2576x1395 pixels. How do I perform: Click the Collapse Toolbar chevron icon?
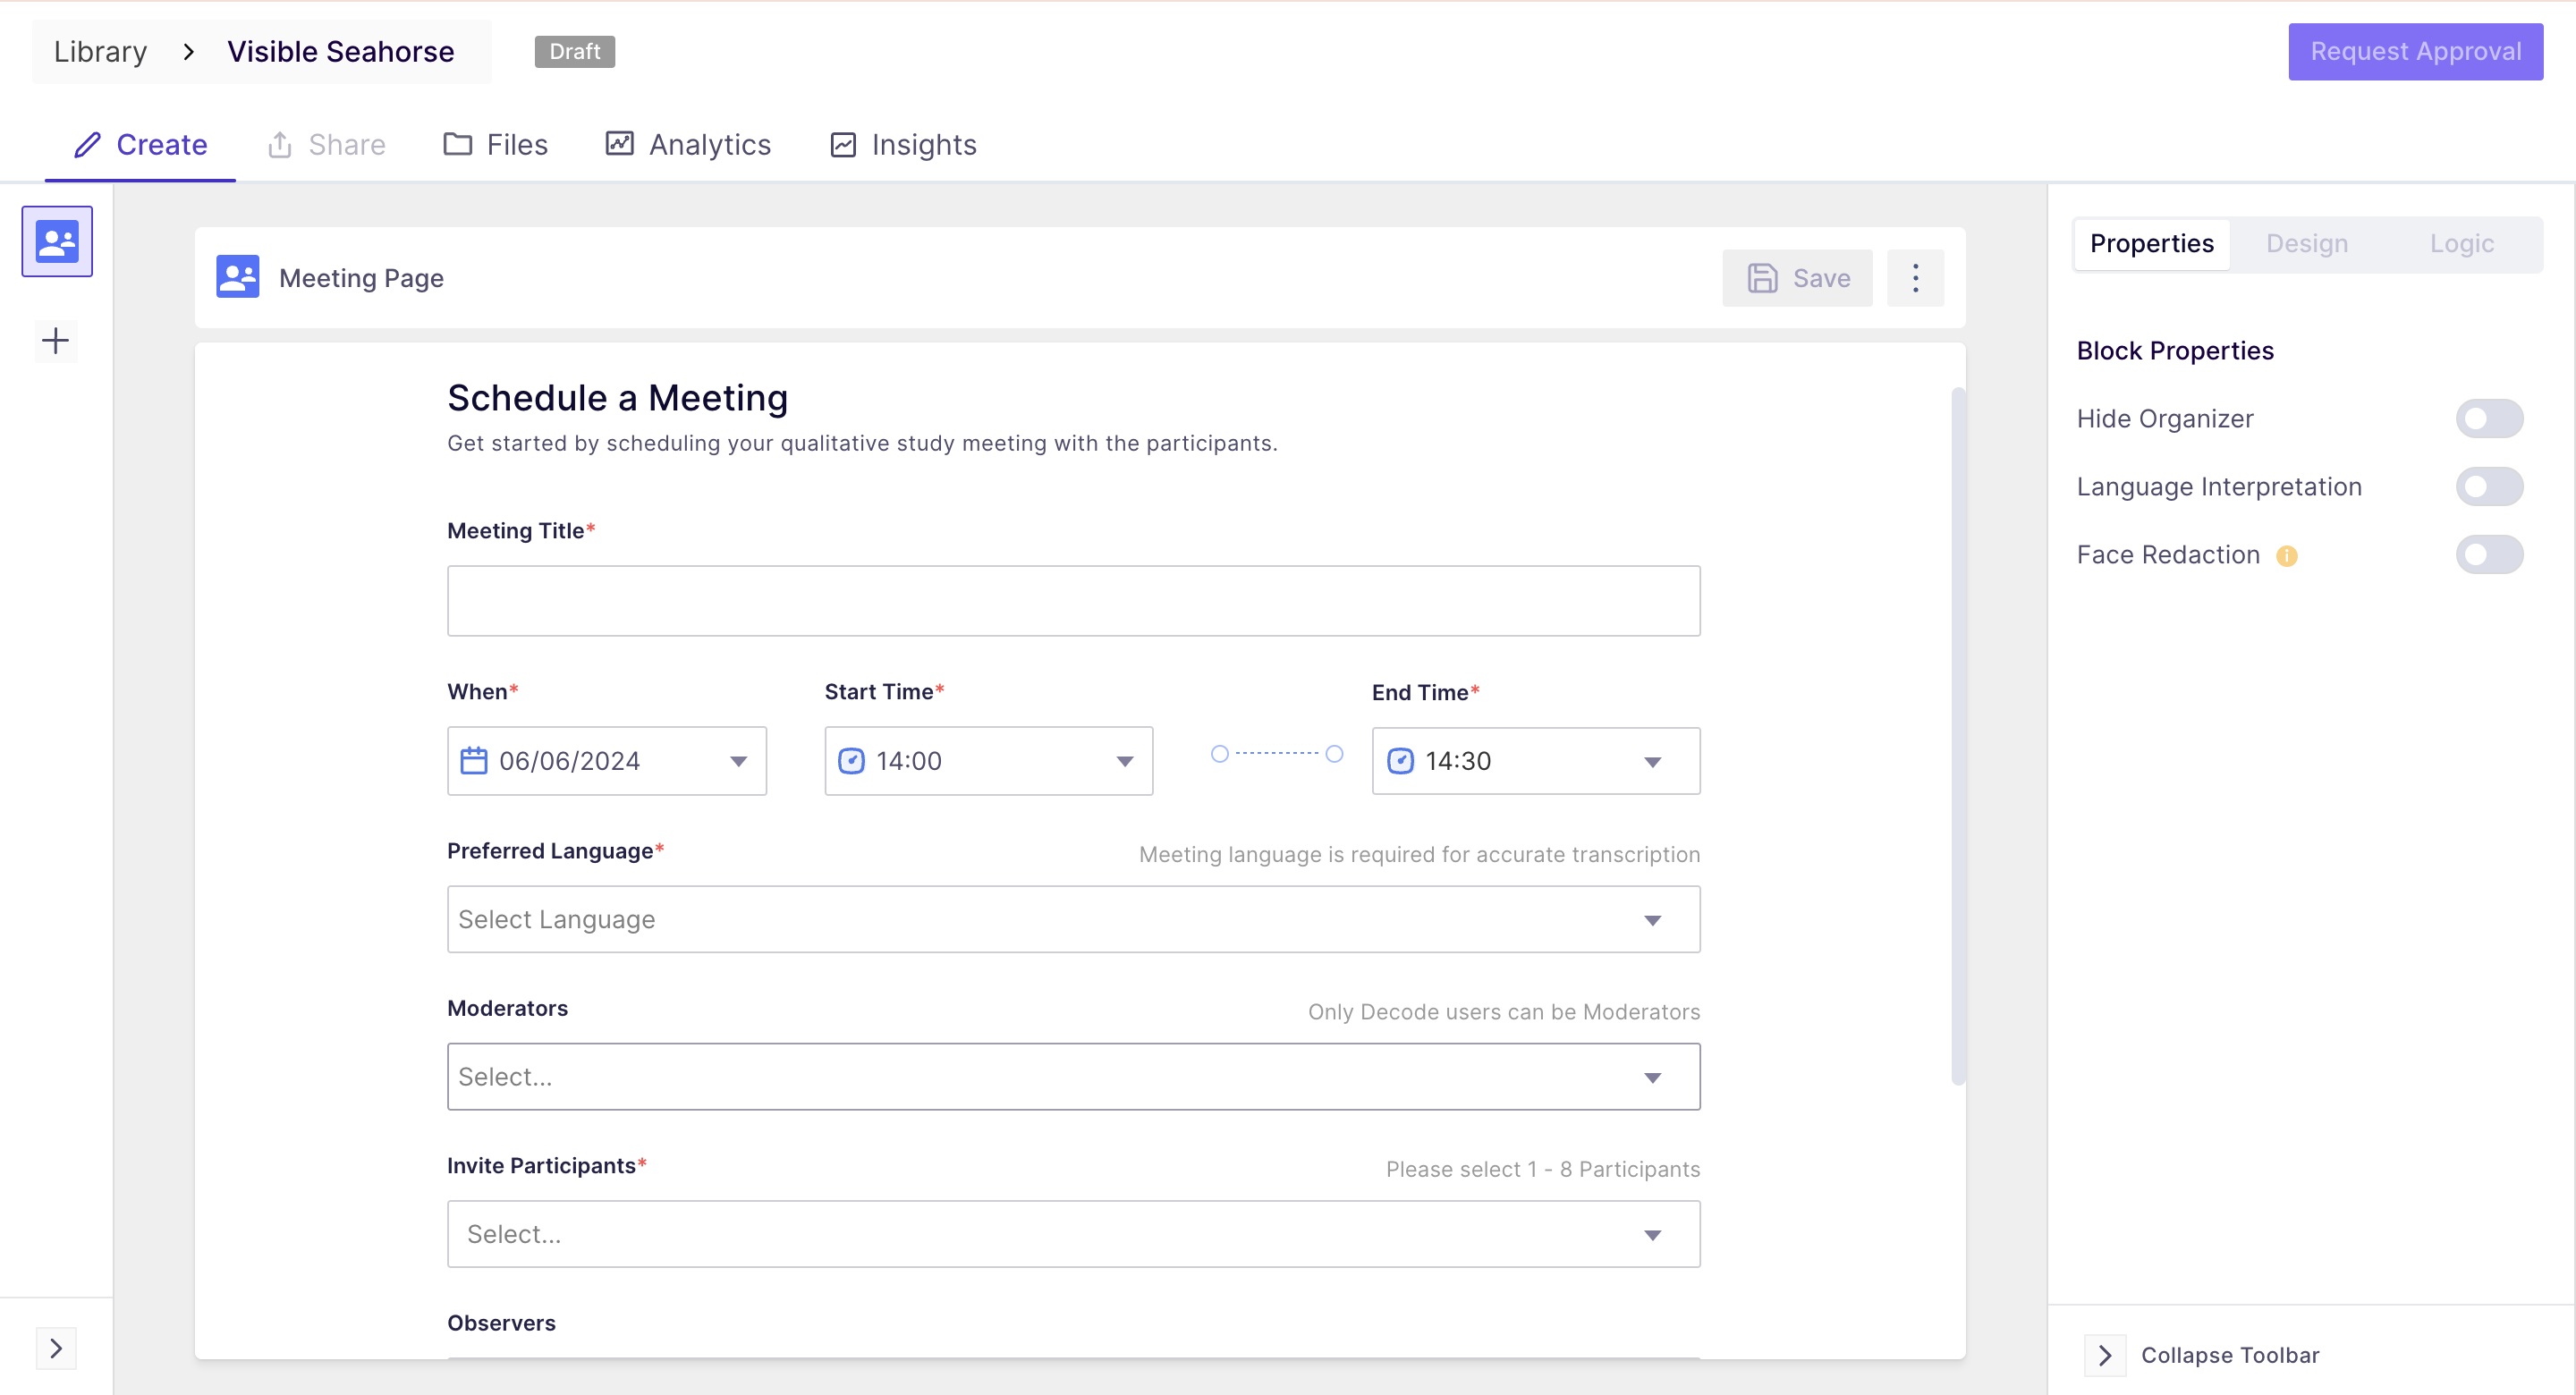pyautogui.click(x=2105, y=1355)
